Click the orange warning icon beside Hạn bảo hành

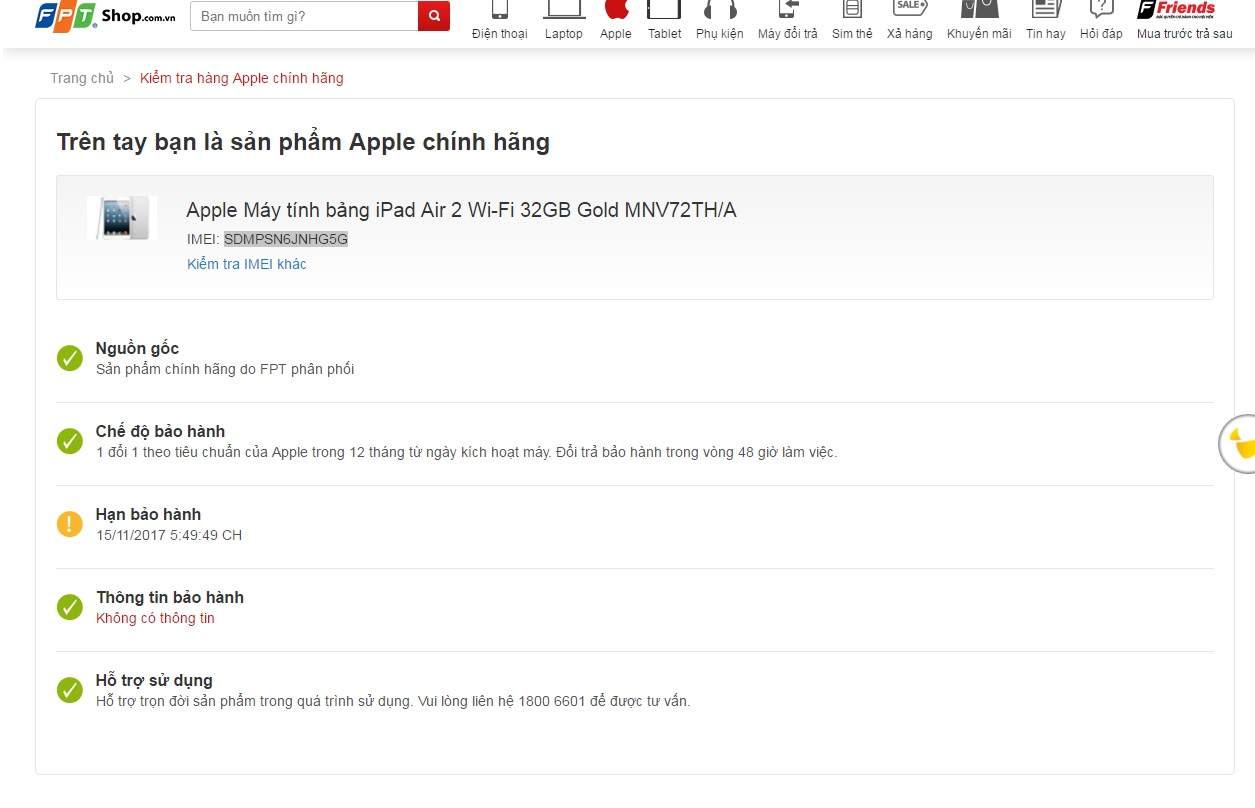tap(70, 524)
